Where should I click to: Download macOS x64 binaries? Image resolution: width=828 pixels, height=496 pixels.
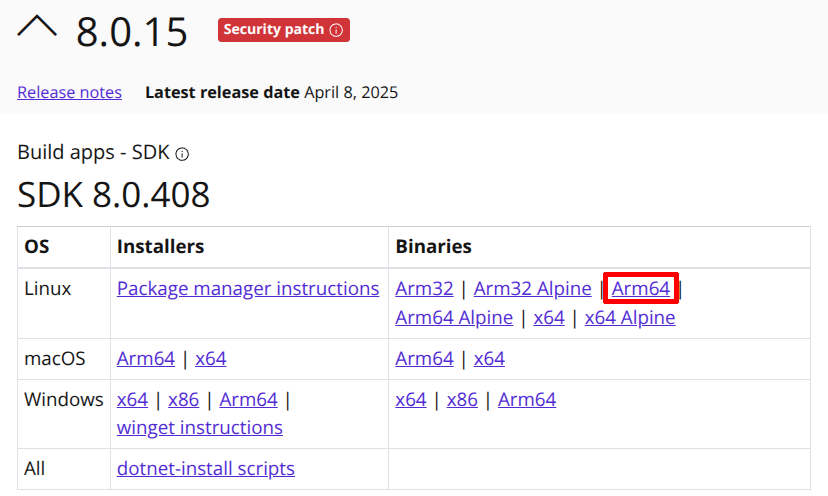pos(489,359)
